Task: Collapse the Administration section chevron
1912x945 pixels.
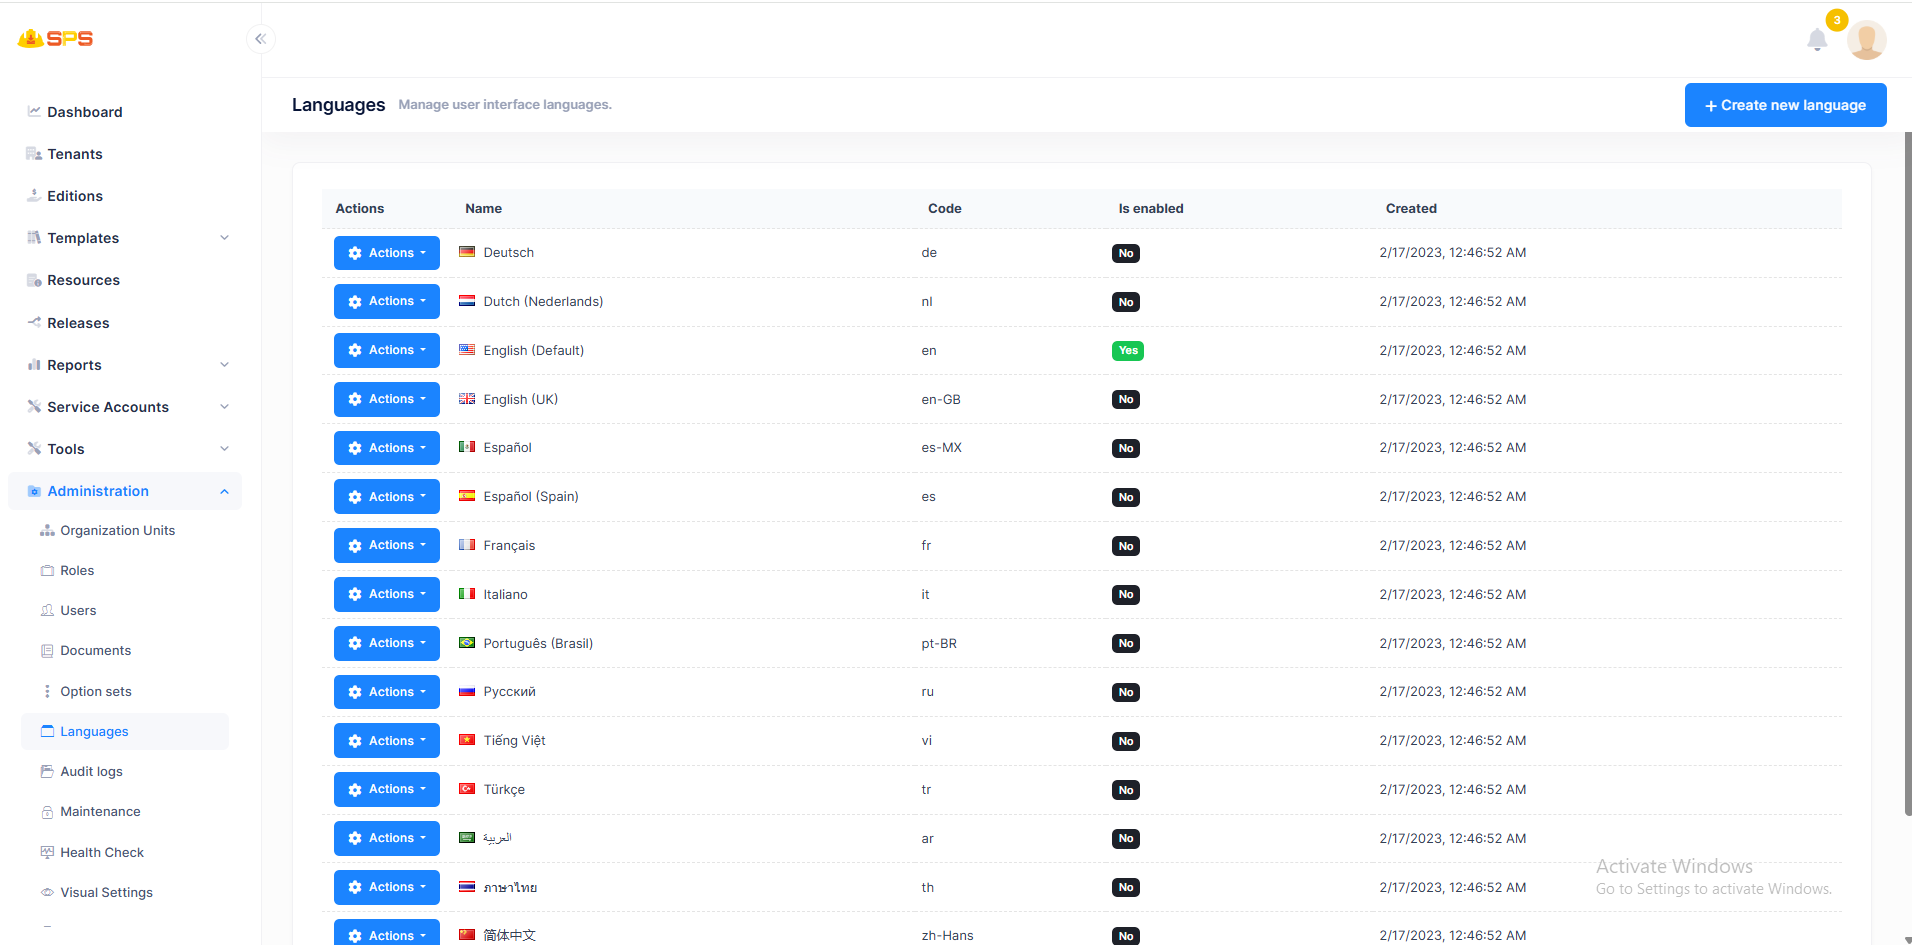Action: tap(224, 491)
